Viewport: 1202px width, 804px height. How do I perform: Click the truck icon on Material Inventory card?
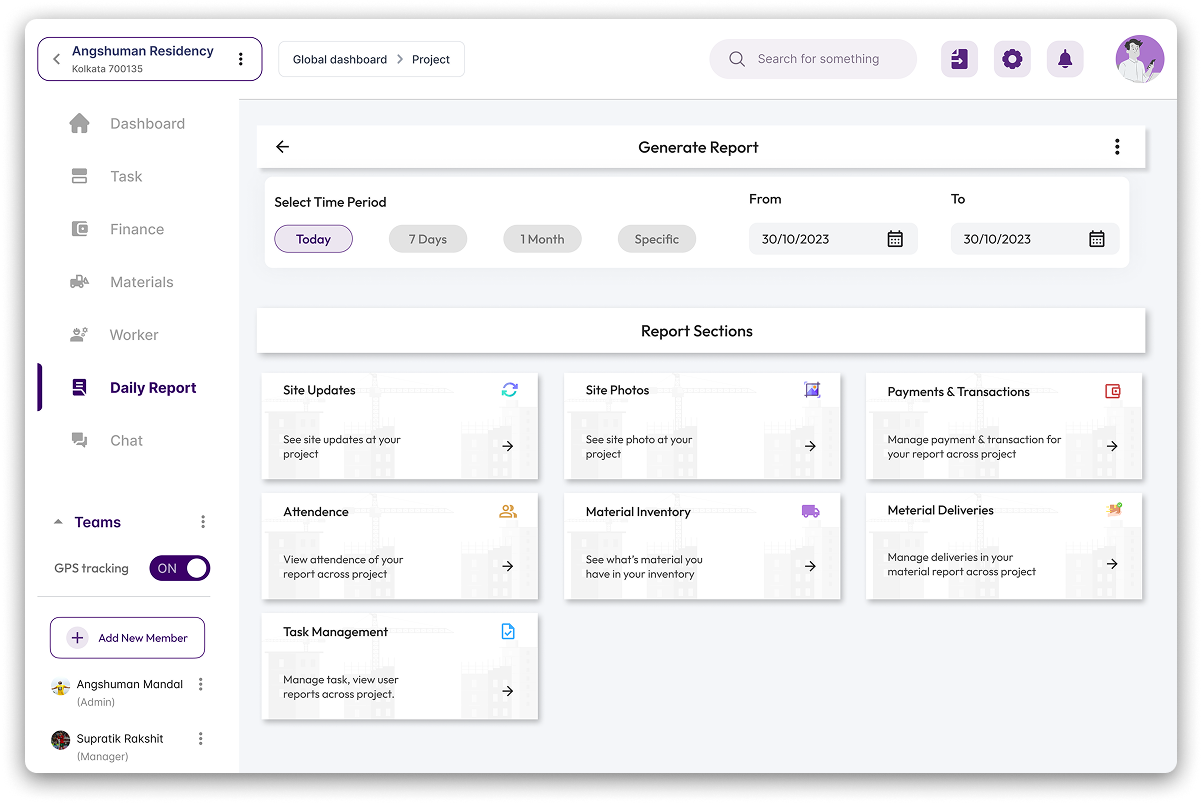pos(812,511)
